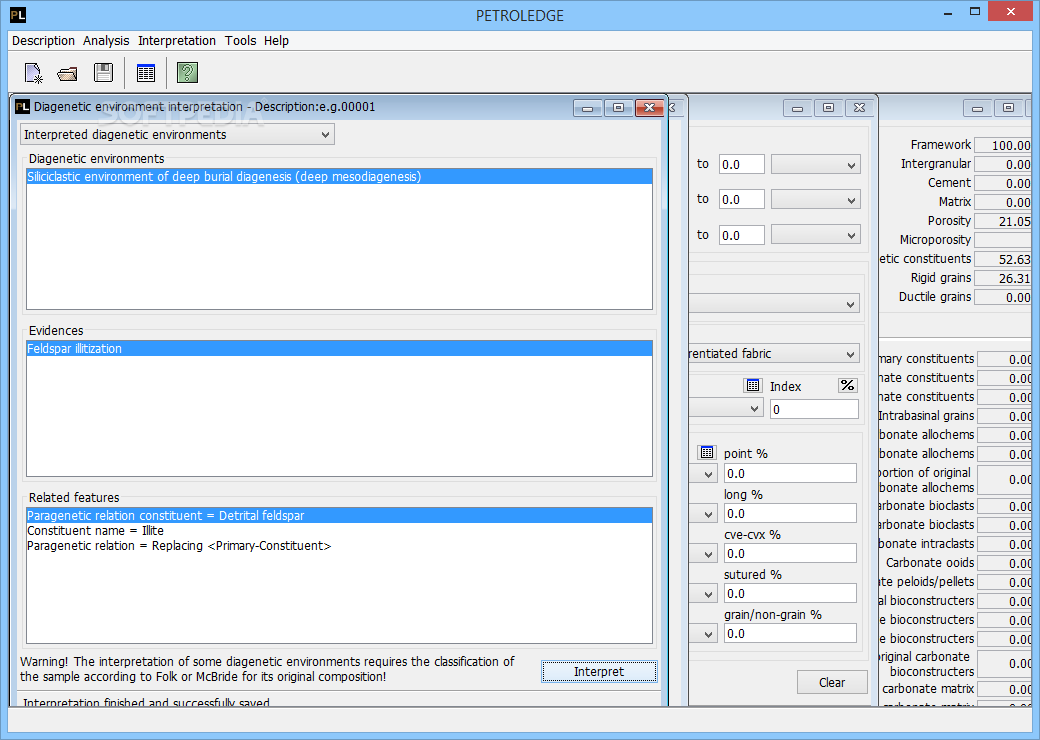Minimize the middle background child window
The image size is (1040, 740).
tap(797, 108)
